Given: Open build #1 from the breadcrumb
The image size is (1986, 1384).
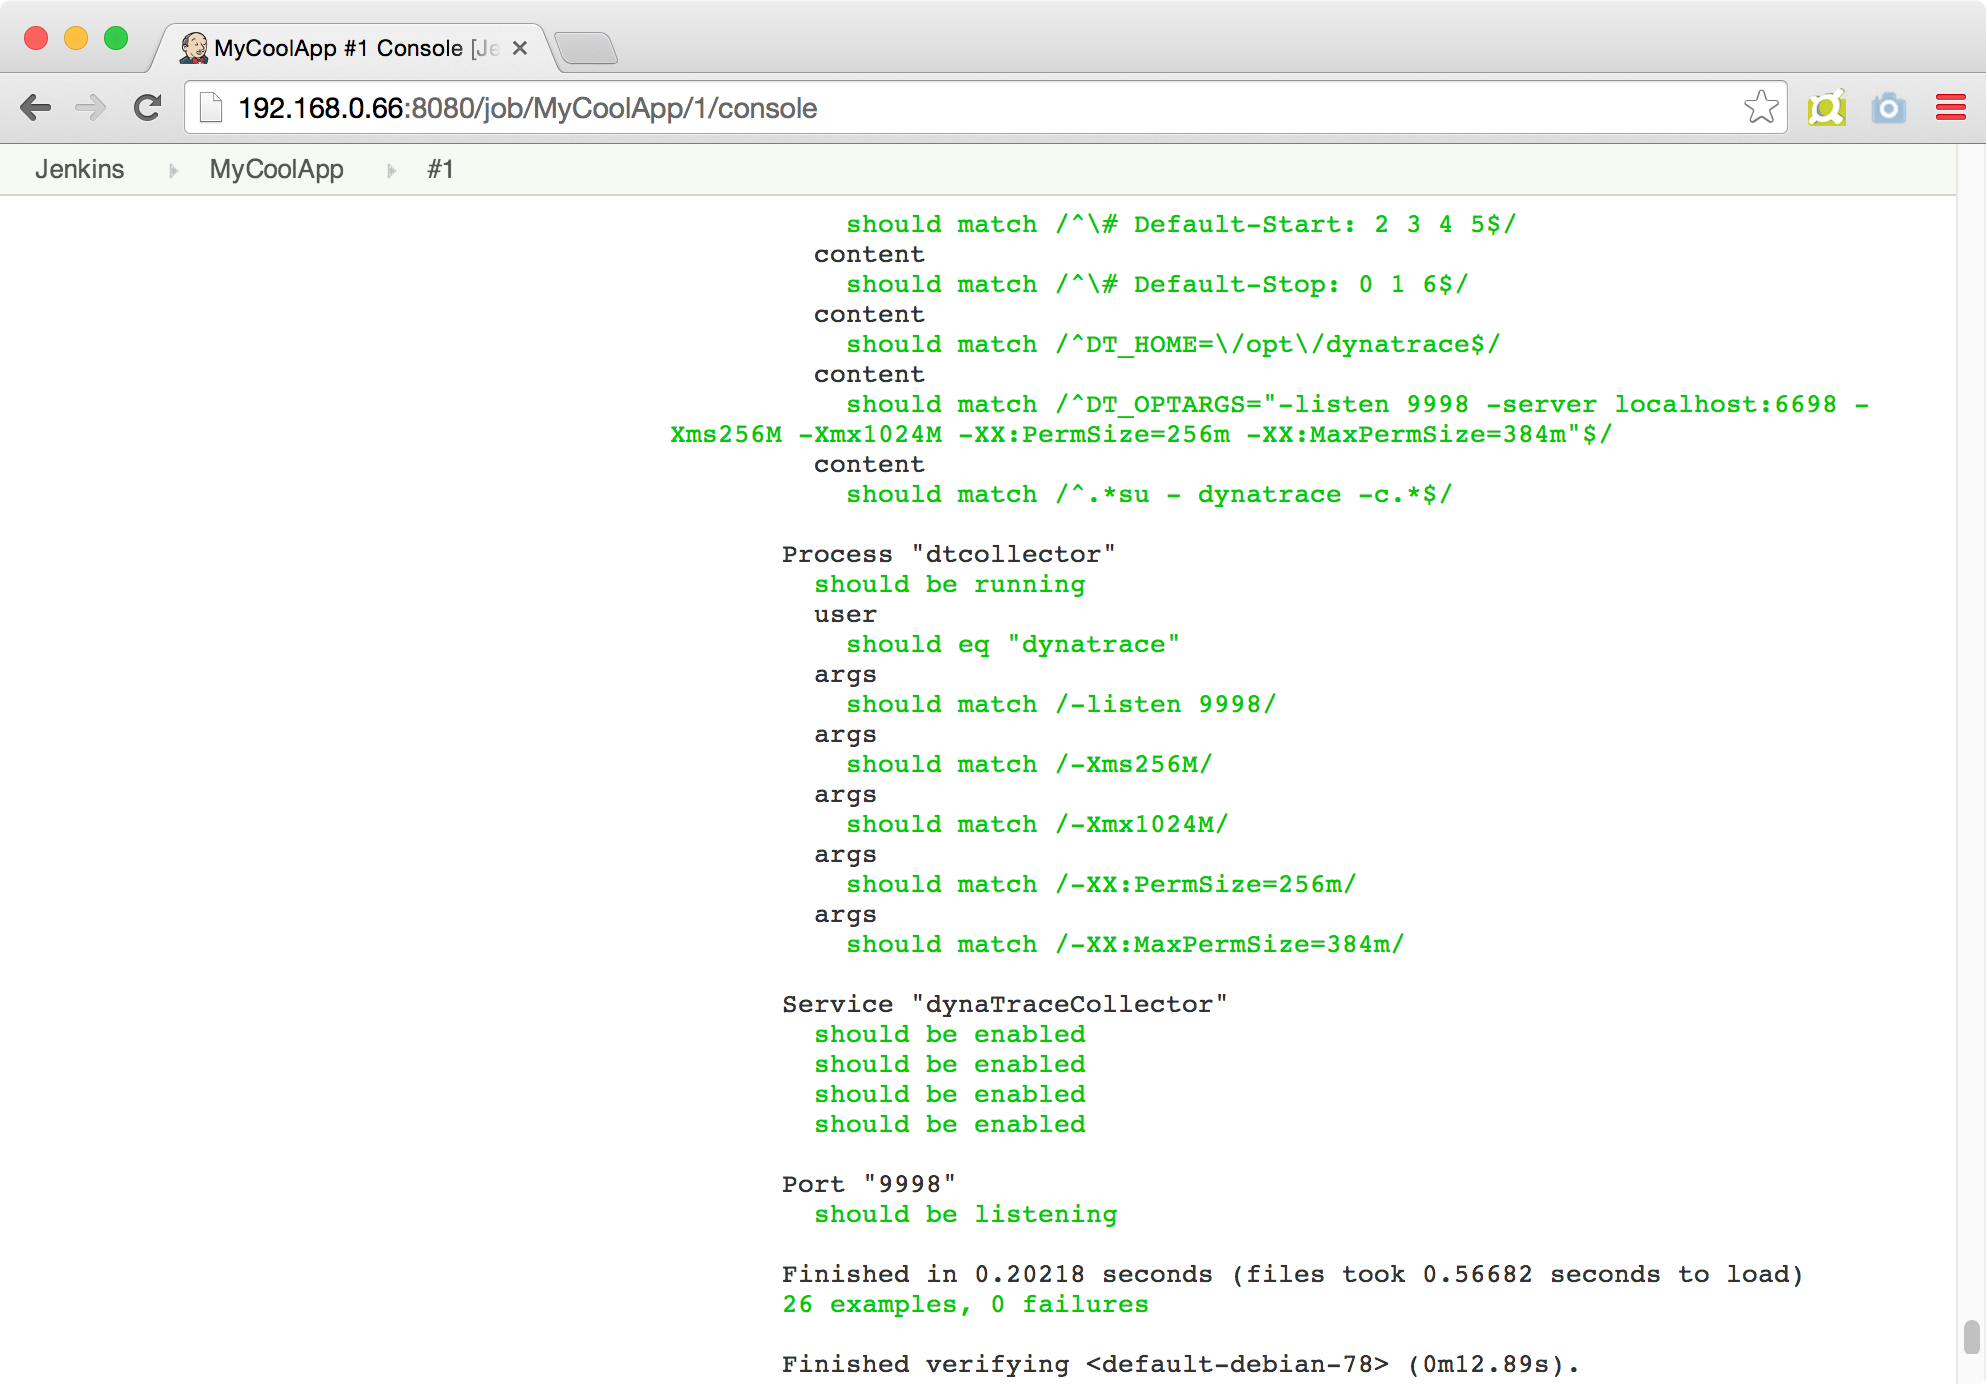Looking at the screenshot, I should tap(441, 170).
